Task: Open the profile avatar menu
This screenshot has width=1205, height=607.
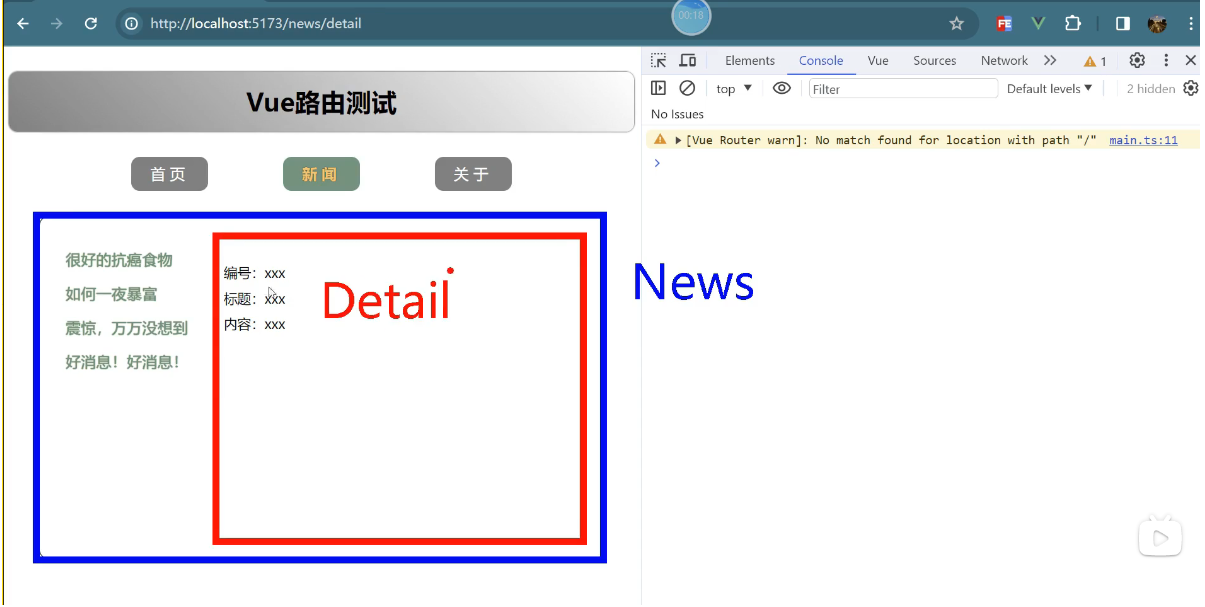Action: (1157, 23)
